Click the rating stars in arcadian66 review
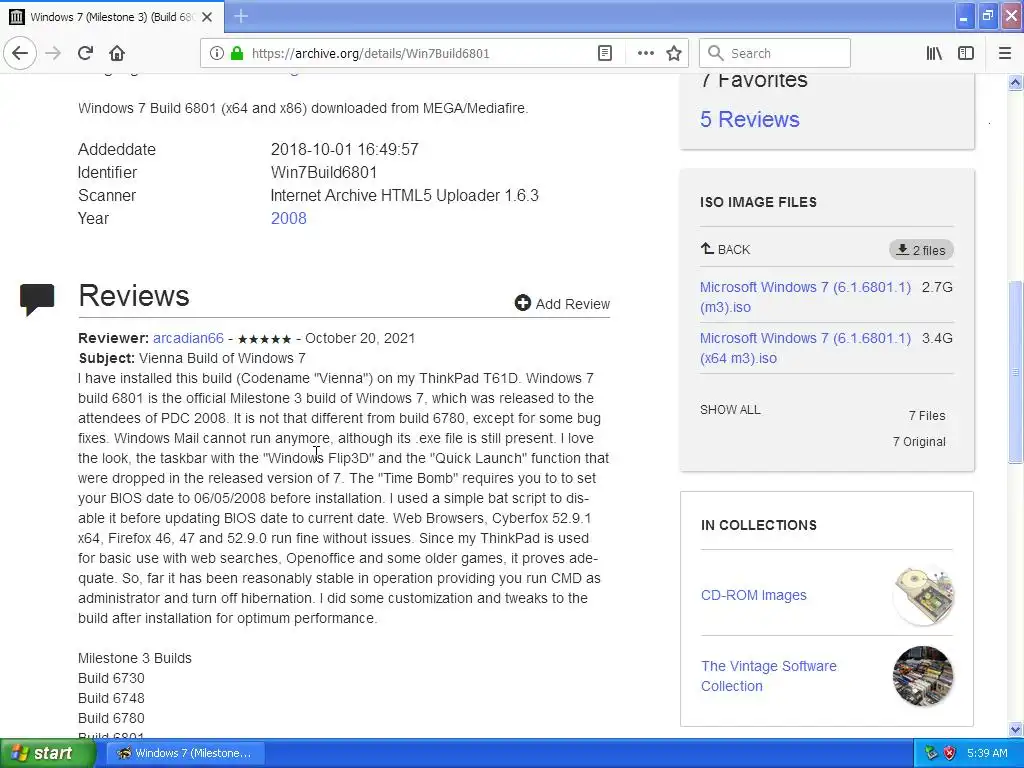This screenshot has height=768, width=1024. coord(264,339)
